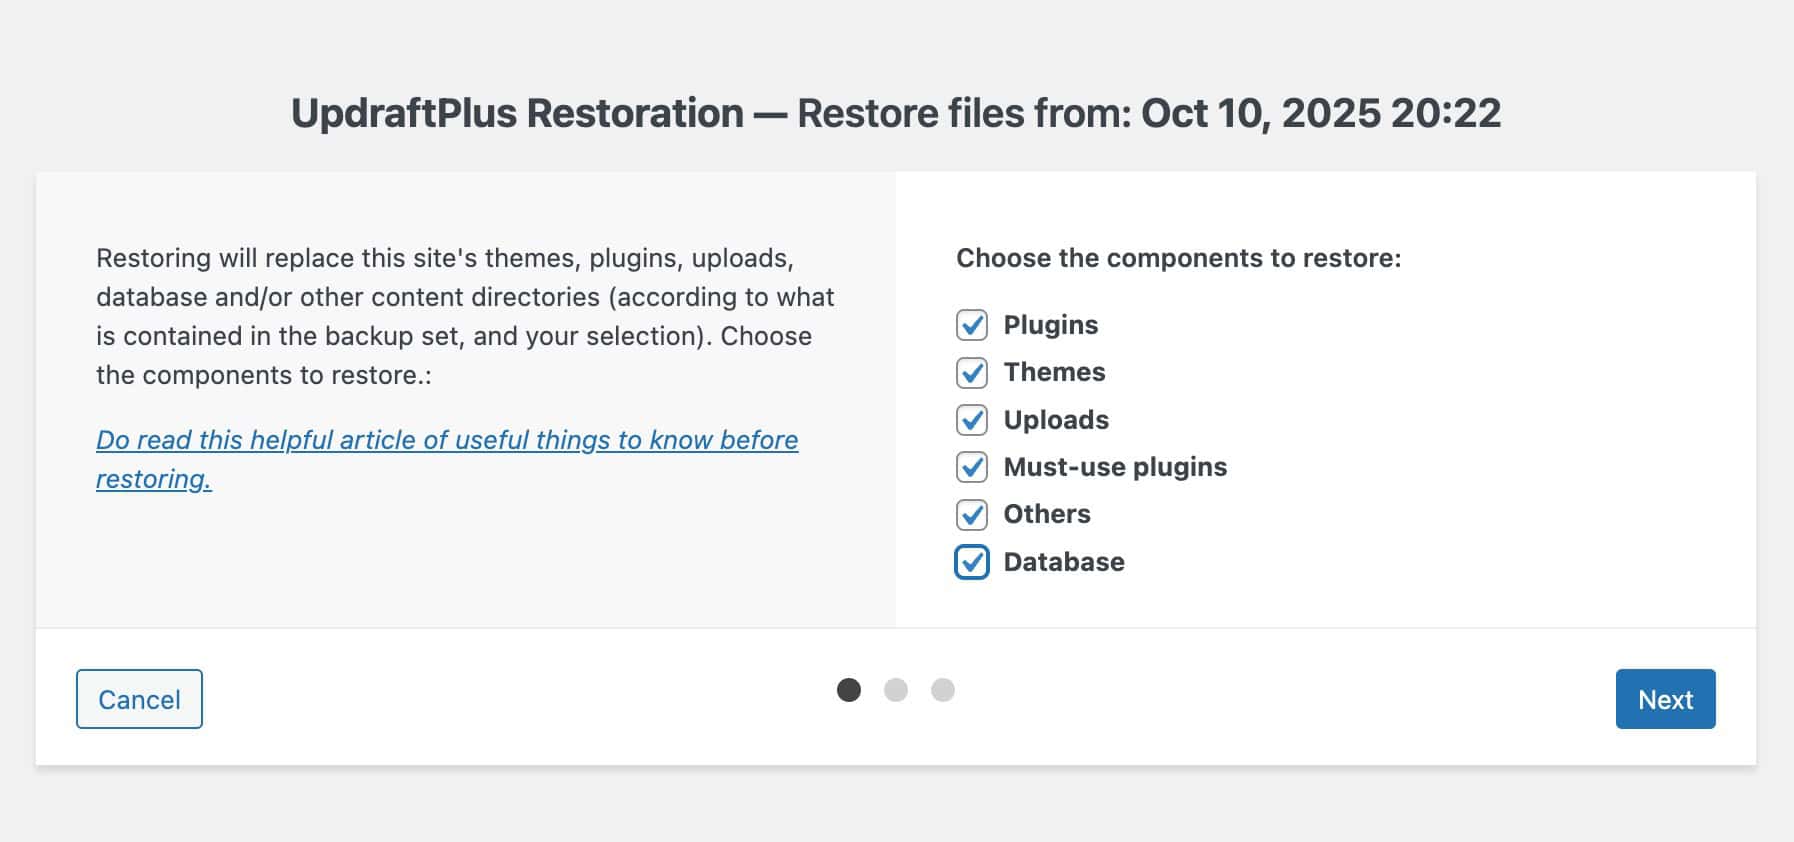
Task: Click the Next button
Action: pyautogui.click(x=1665, y=699)
